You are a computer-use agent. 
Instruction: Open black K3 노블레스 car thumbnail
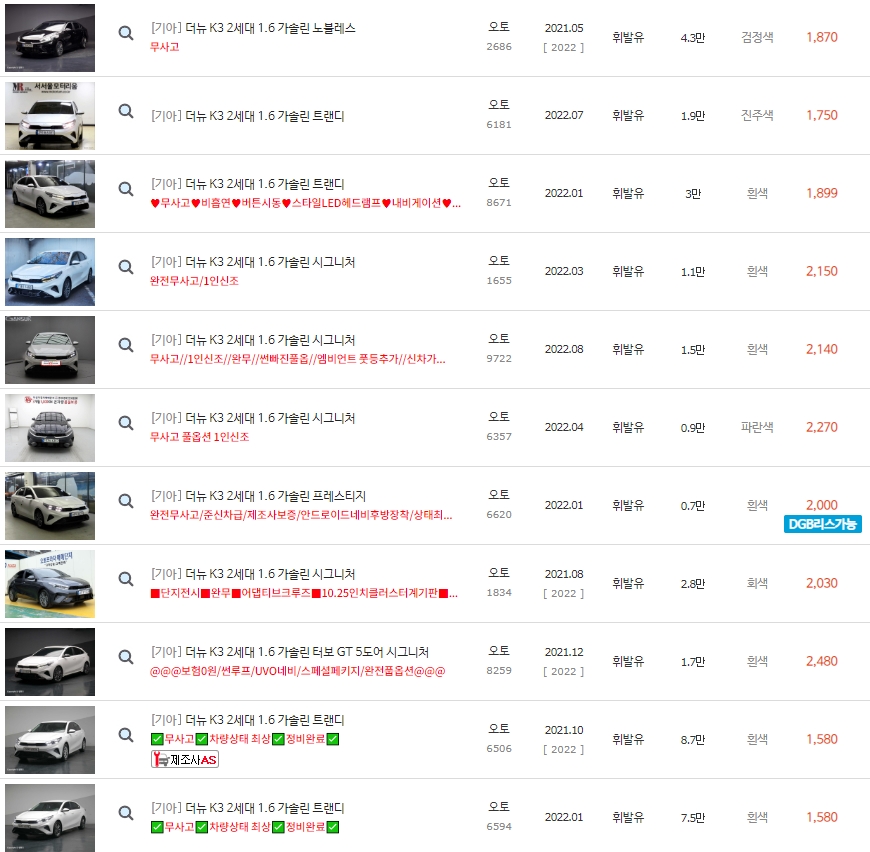click(x=50, y=38)
